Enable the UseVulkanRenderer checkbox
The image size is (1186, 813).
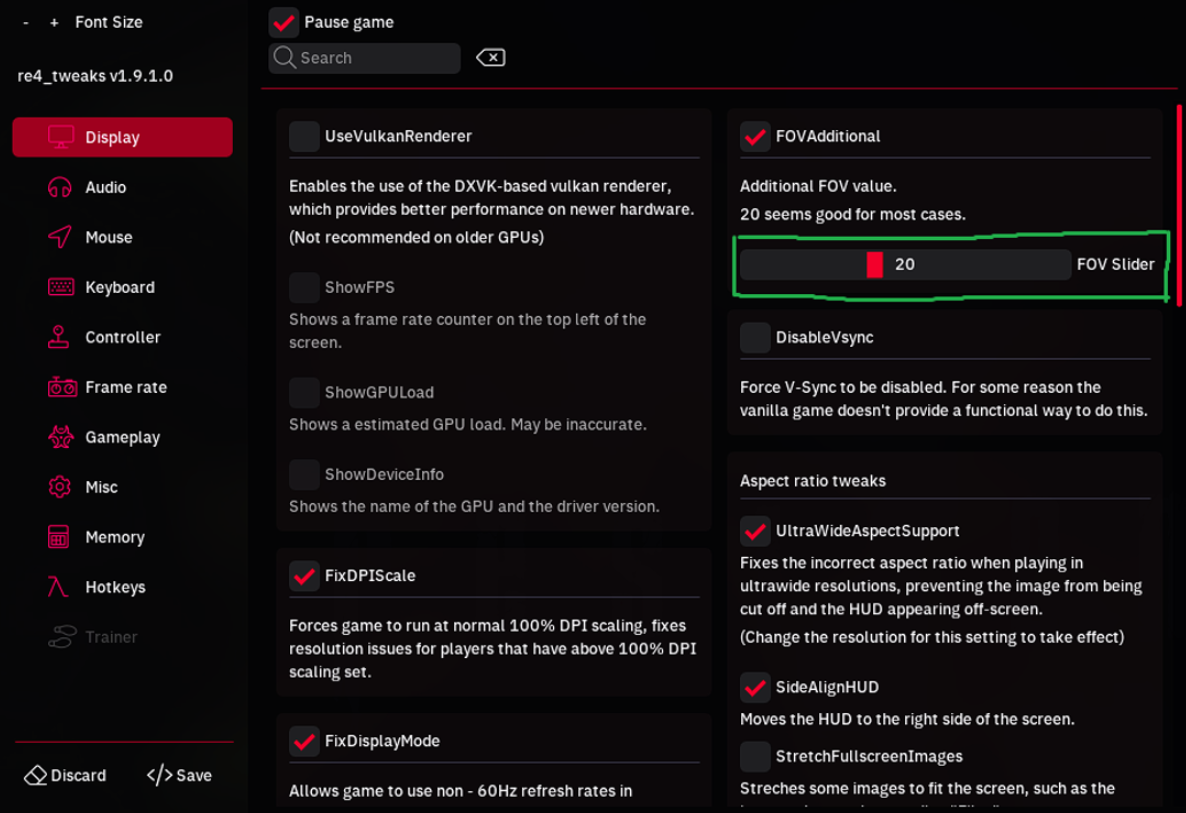coord(304,136)
